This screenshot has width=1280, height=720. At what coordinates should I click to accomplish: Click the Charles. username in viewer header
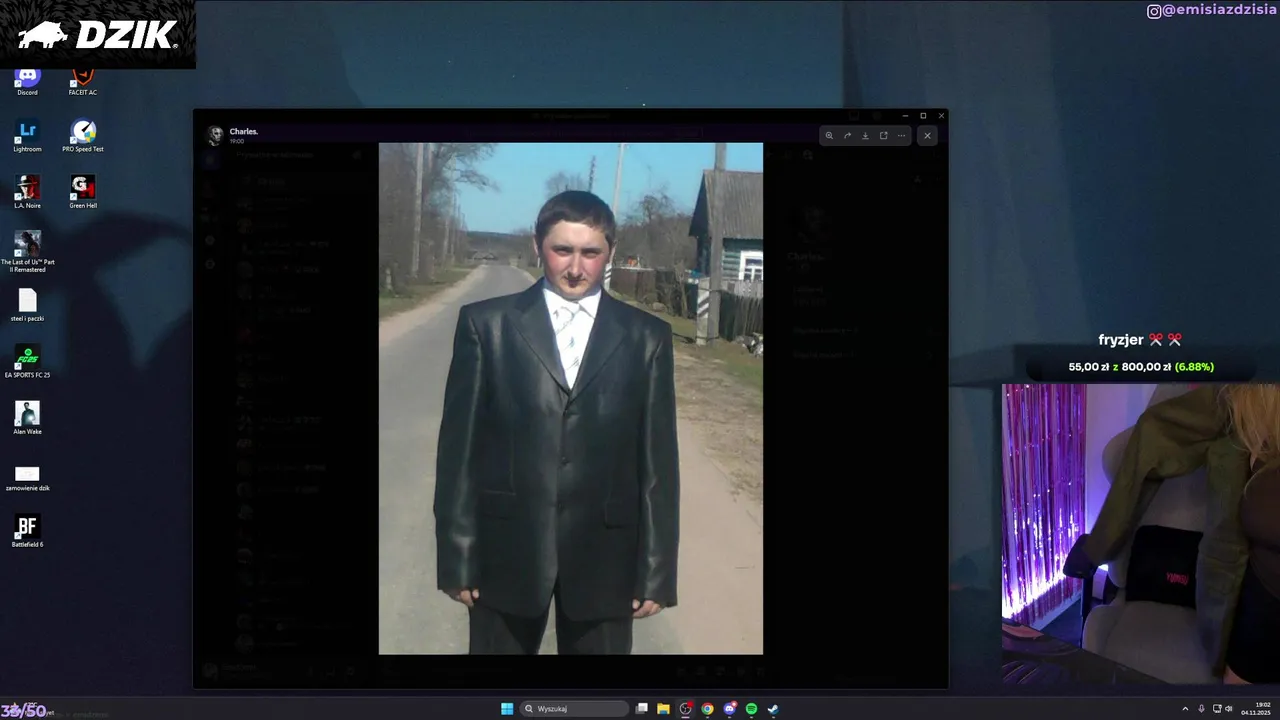point(244,132)
